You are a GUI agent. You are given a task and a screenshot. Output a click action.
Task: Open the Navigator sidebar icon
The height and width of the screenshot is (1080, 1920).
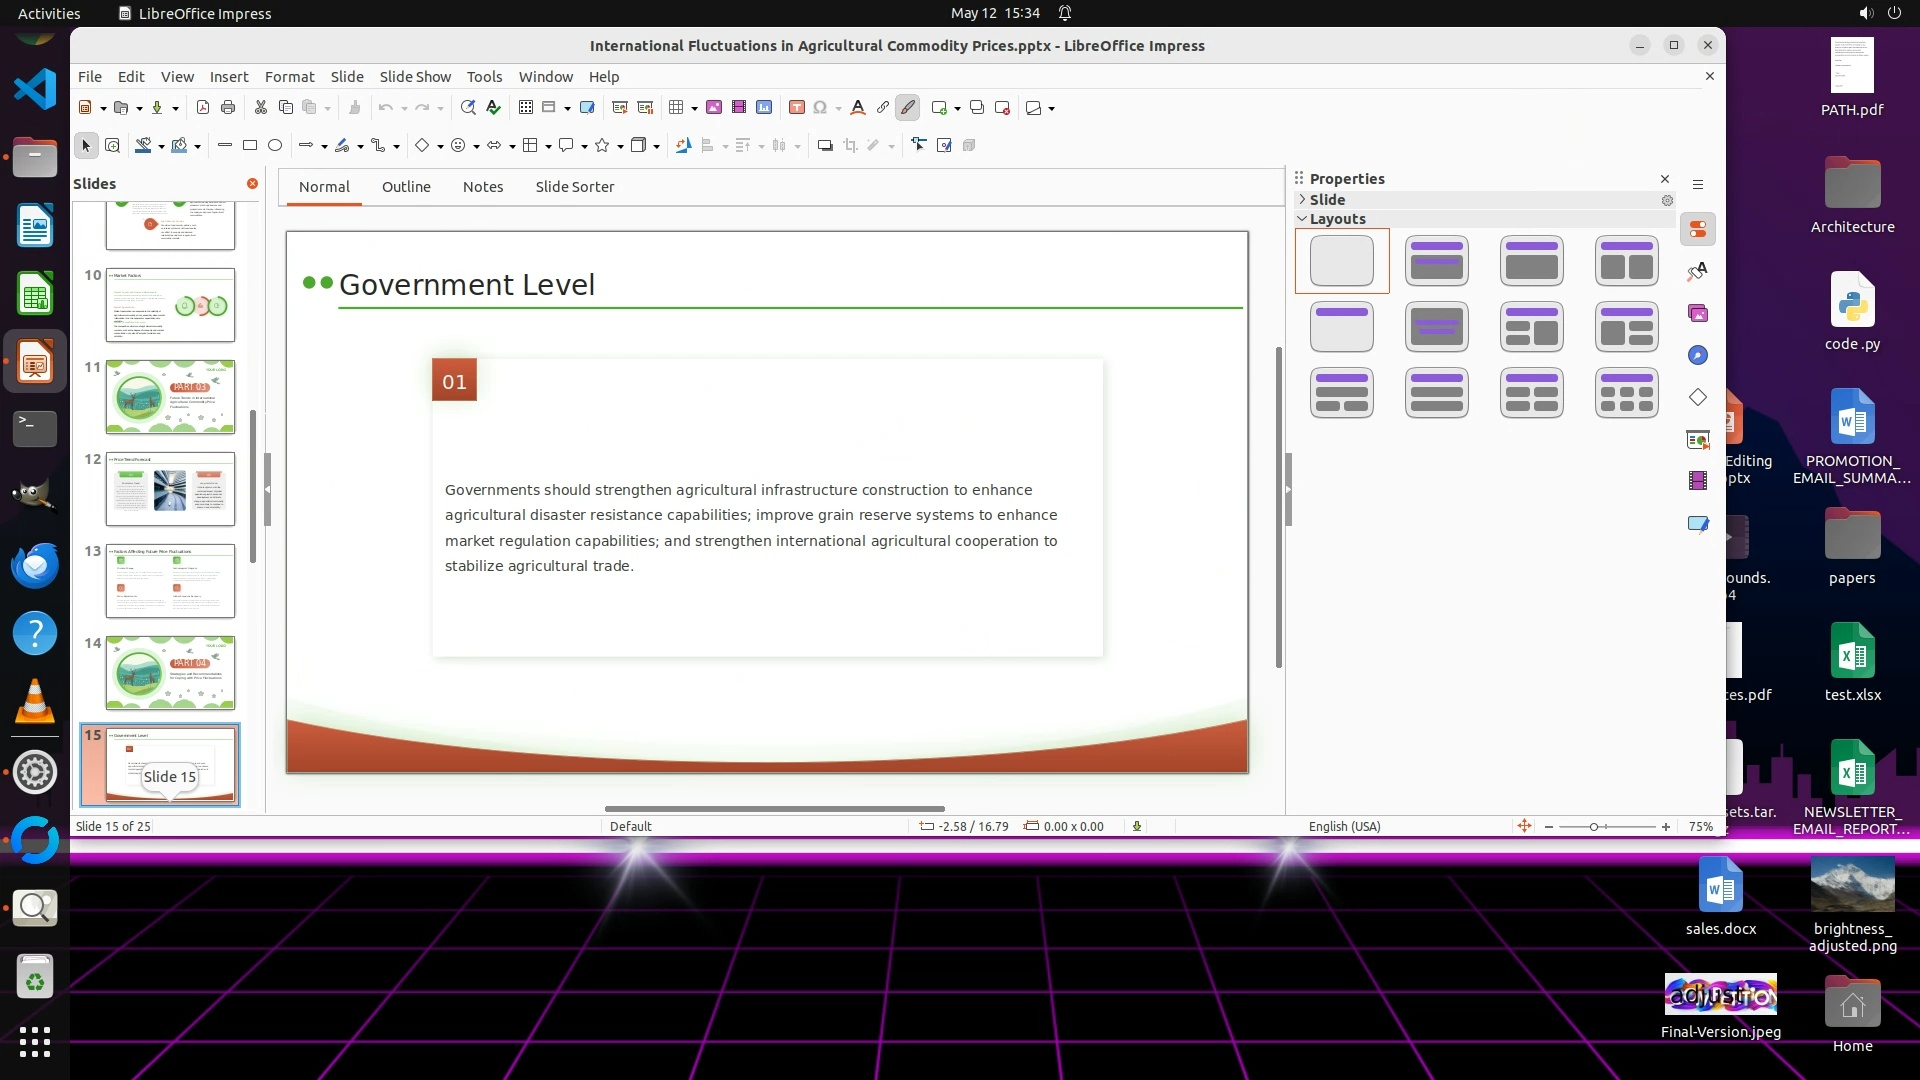click(x=1698, y=356)
